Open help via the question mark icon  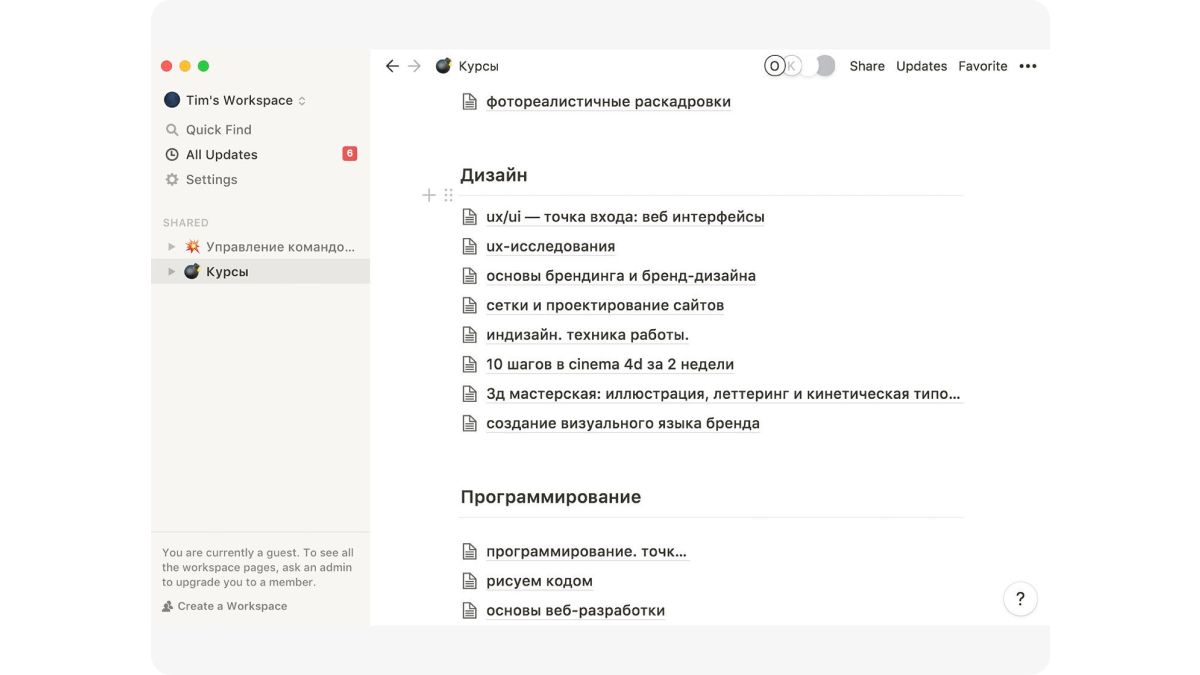(1020, 598)
